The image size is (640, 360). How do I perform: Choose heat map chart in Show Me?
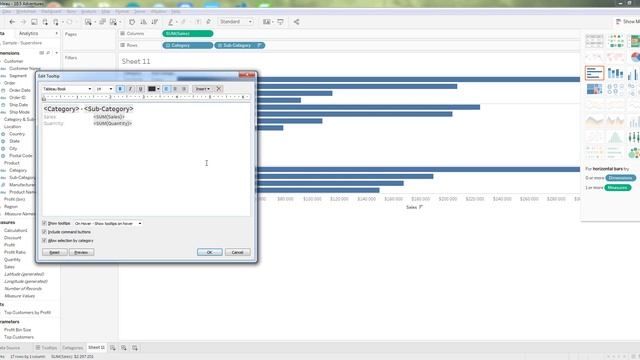(x=615, y=41)
